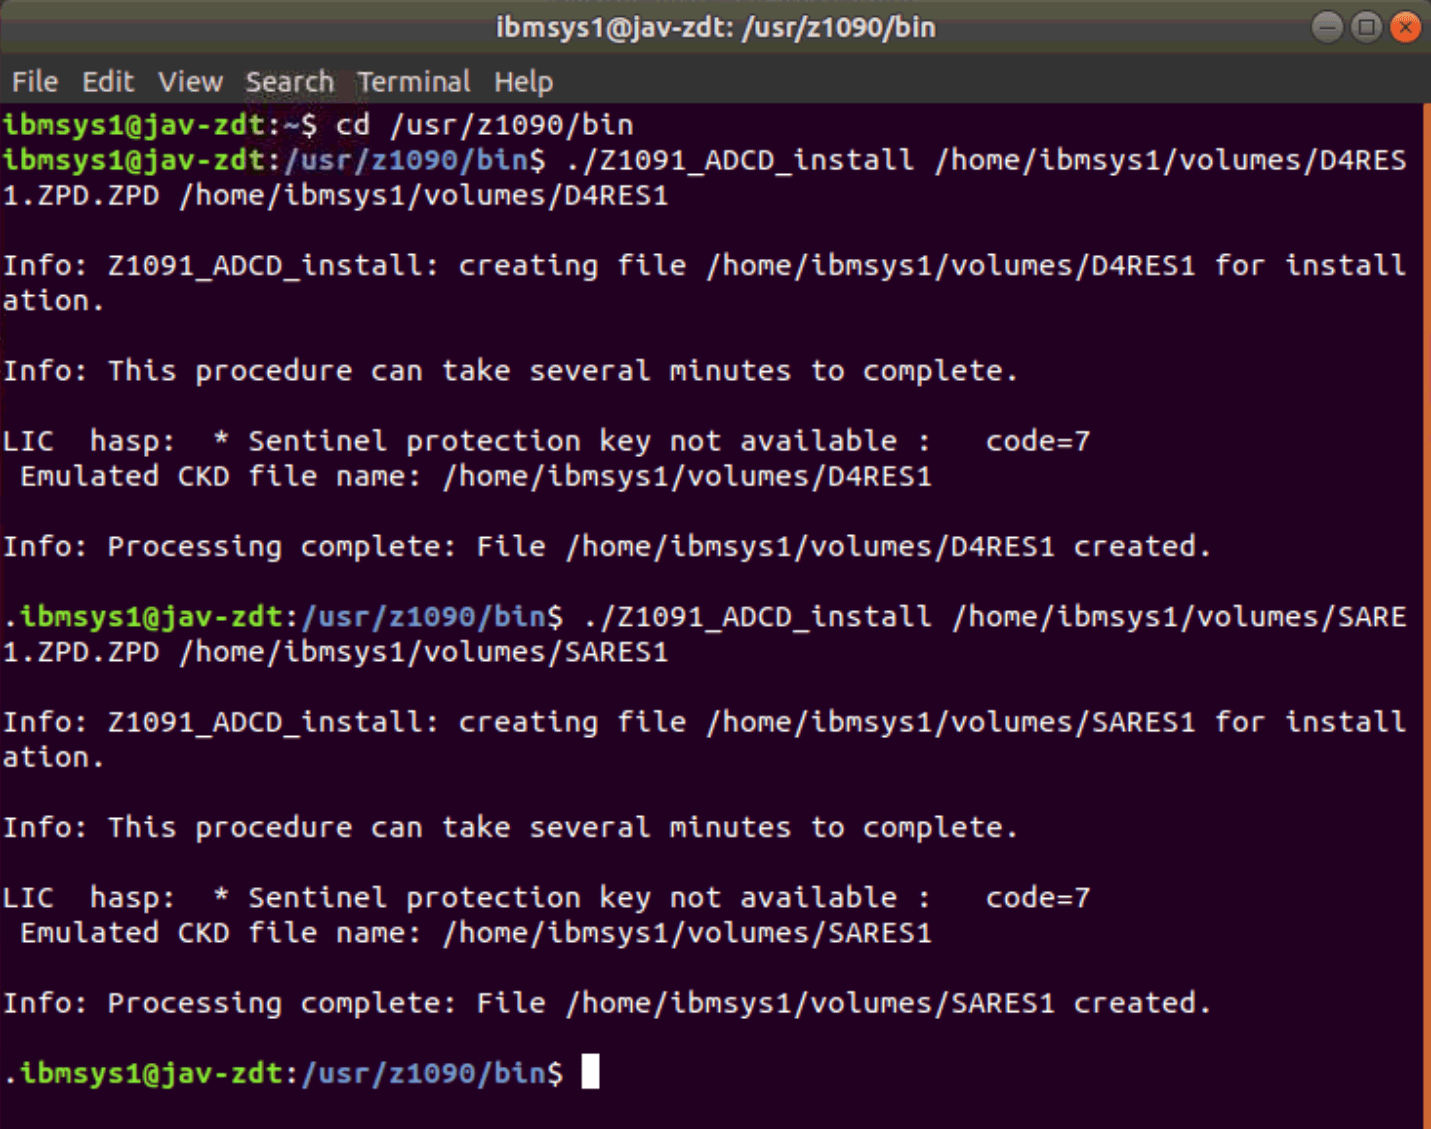Close the terminal with the orange X
1431x1129 pixels.
pyautogui.click(x=1405, y=27)
